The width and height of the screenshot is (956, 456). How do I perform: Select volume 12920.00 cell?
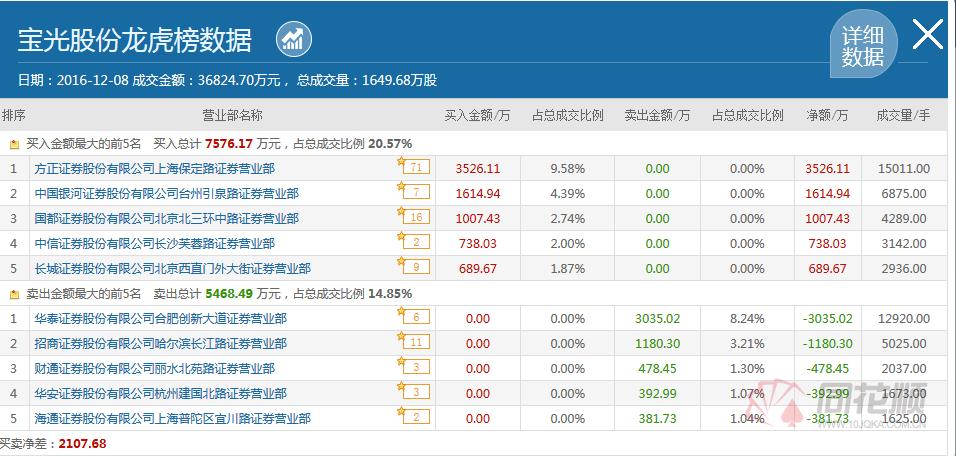(x=904, y=319)
